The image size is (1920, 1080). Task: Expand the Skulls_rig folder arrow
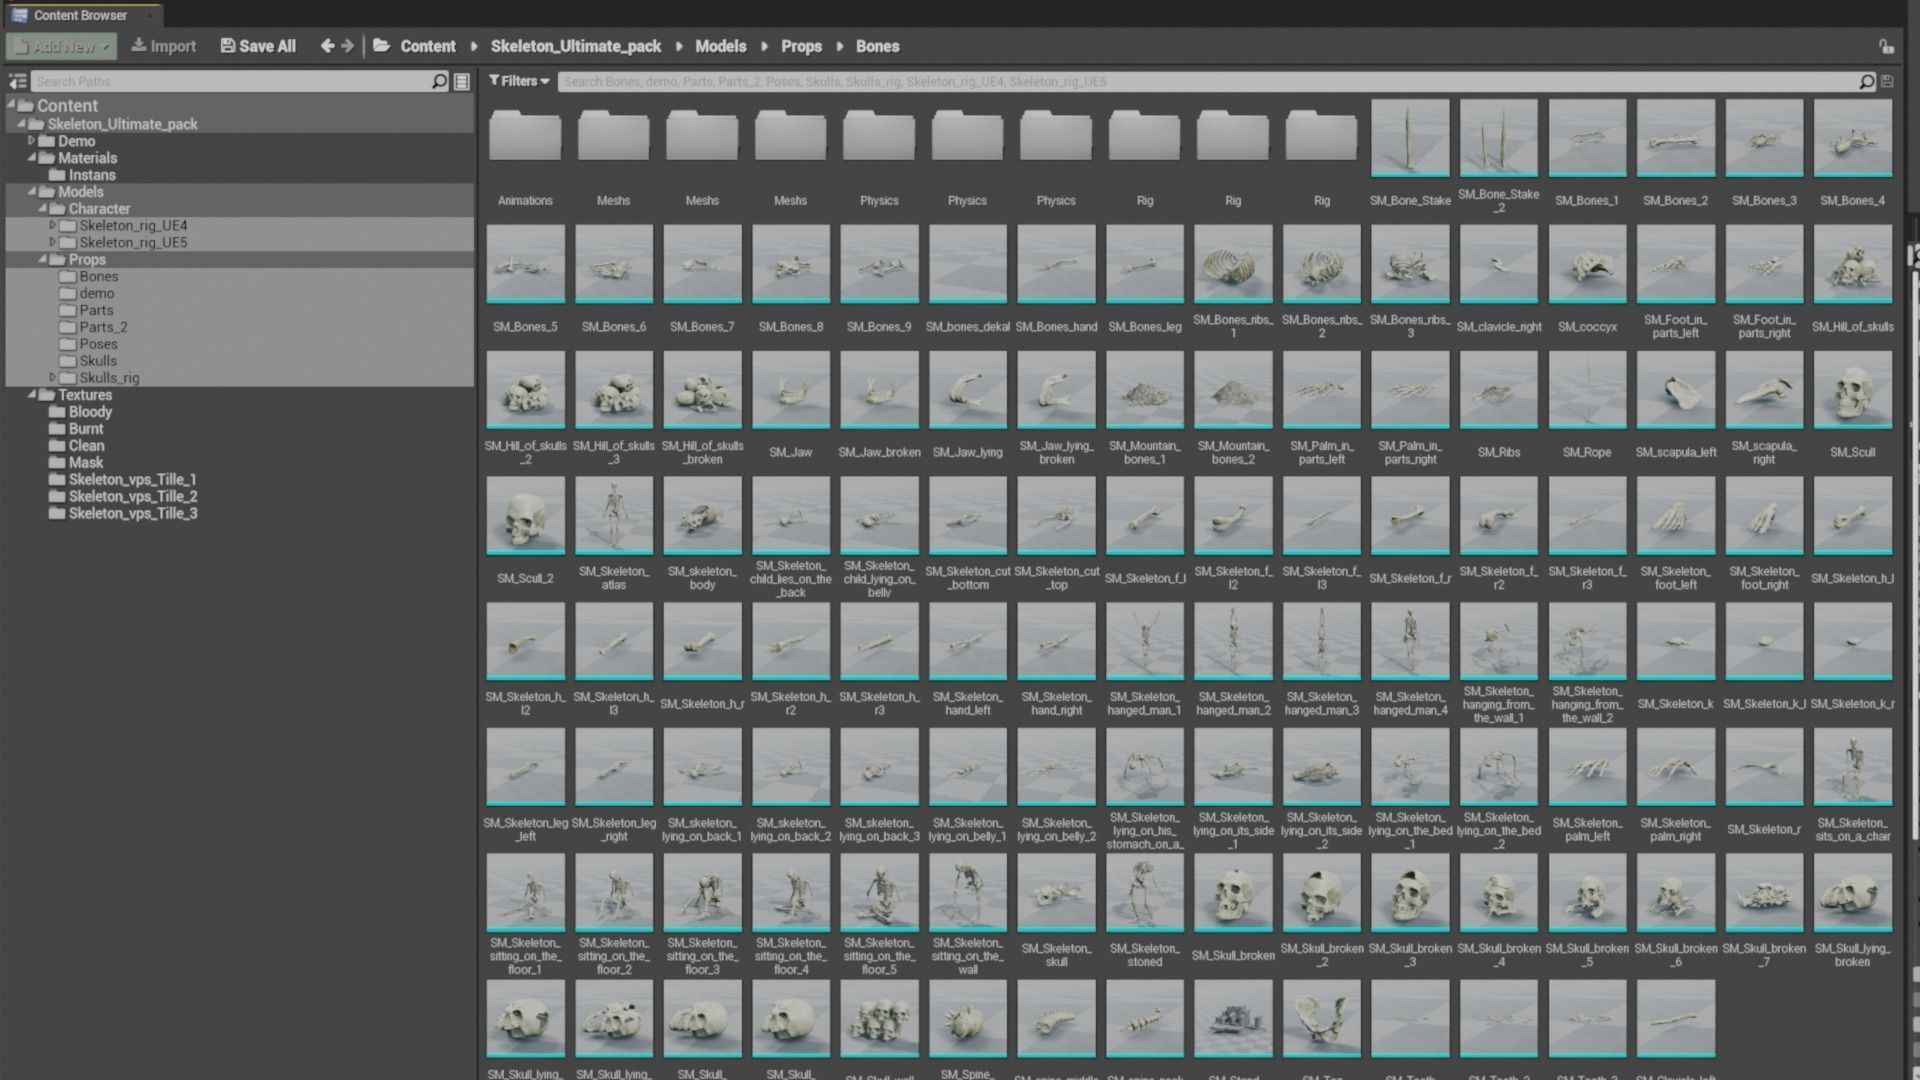coord(52,378)
